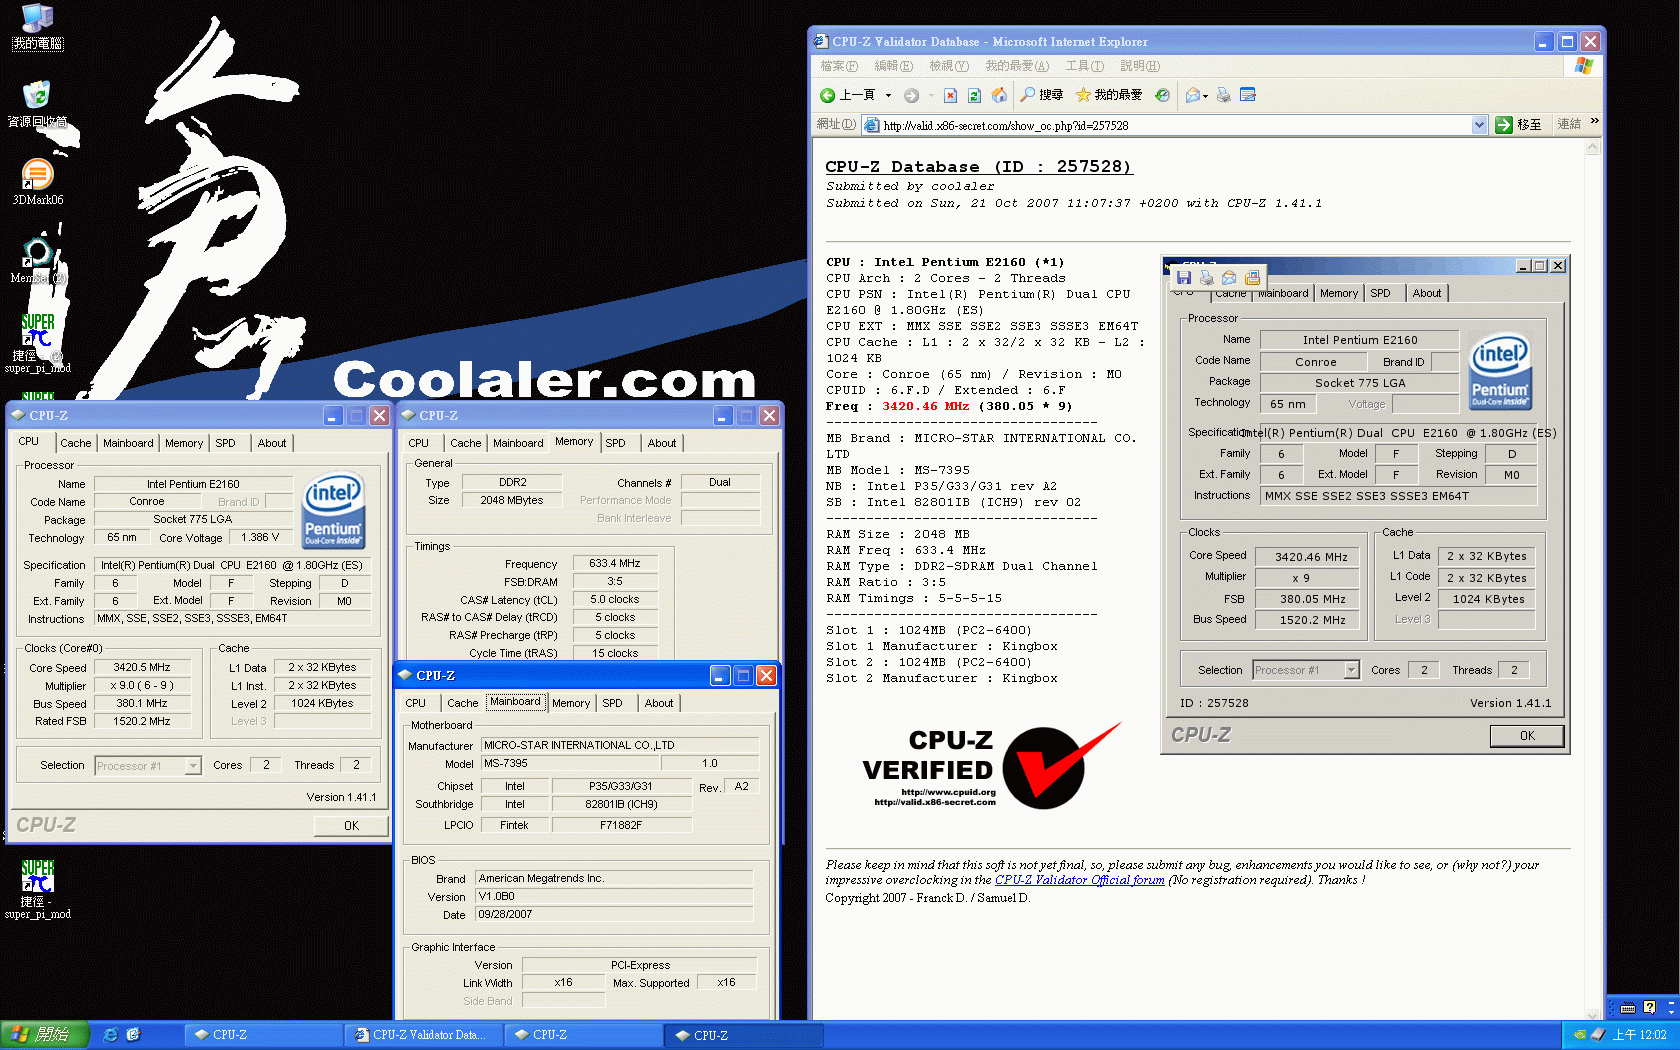The height and width of the screenshot is (1050, 1680).
Task: Open the address bar URL dropdown
Action: coord(1480,125)
